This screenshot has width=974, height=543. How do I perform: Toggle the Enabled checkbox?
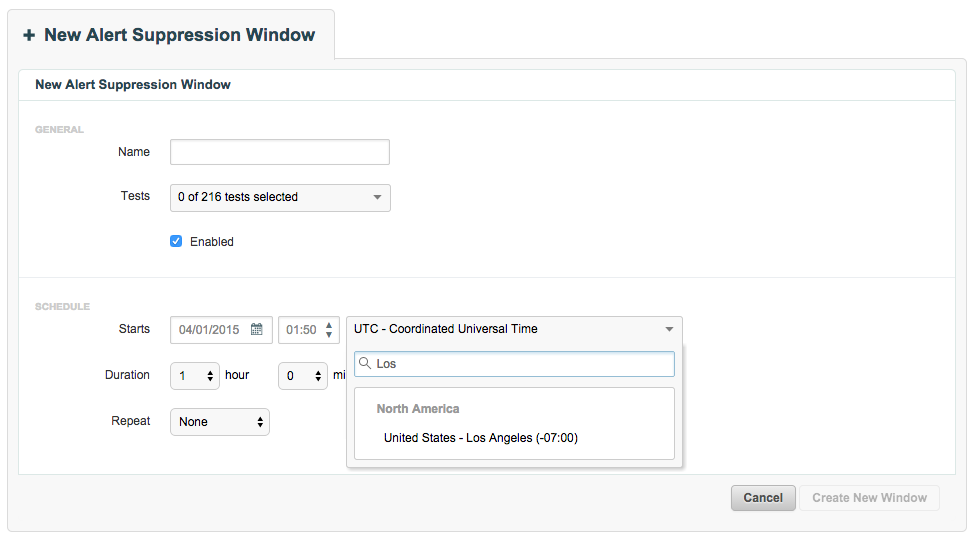pos(176,241)
